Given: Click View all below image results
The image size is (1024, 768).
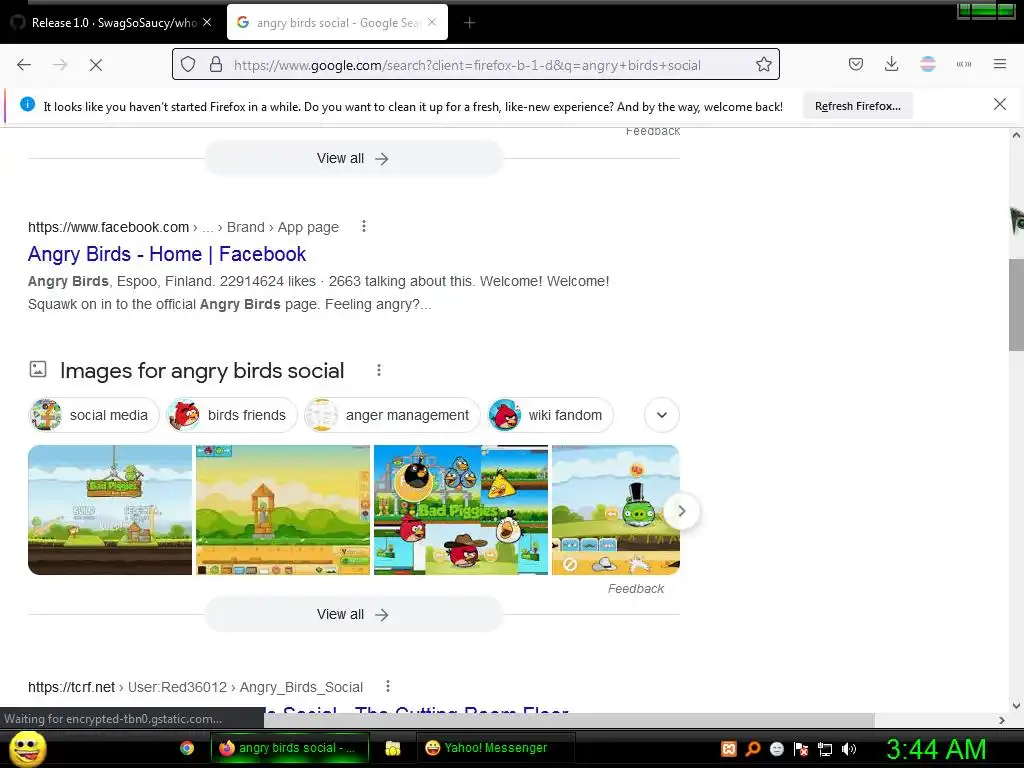Looking at the screenshot, I should (x=353, y=614).
